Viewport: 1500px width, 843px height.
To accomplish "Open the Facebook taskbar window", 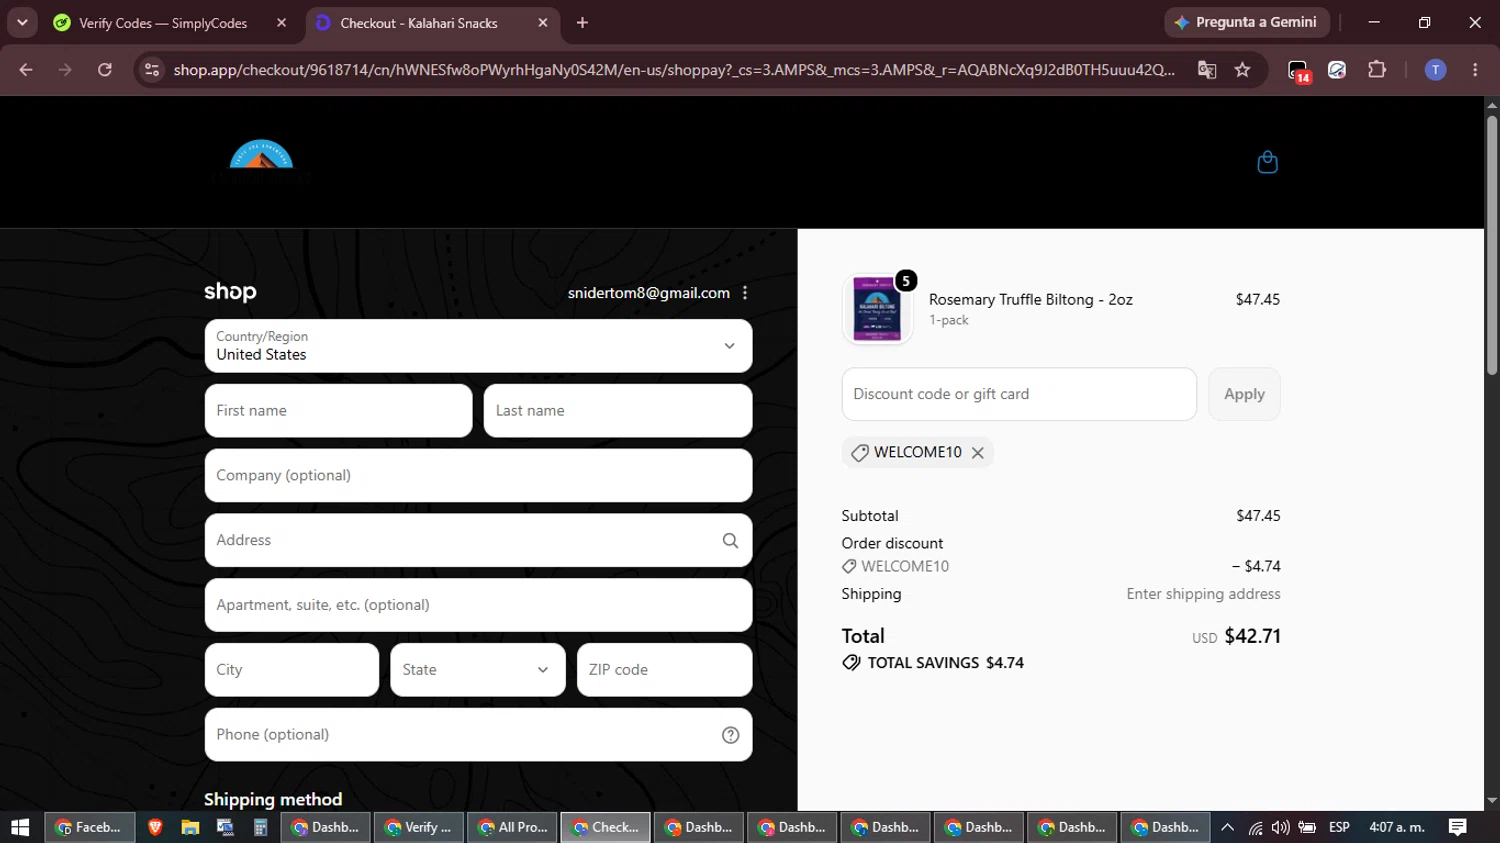I will point(89,828).
